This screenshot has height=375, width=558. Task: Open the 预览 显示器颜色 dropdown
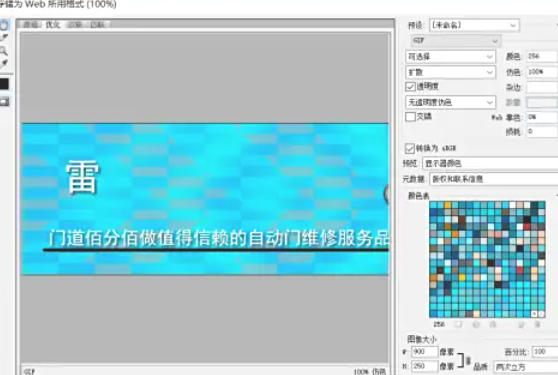click(490, 163)
